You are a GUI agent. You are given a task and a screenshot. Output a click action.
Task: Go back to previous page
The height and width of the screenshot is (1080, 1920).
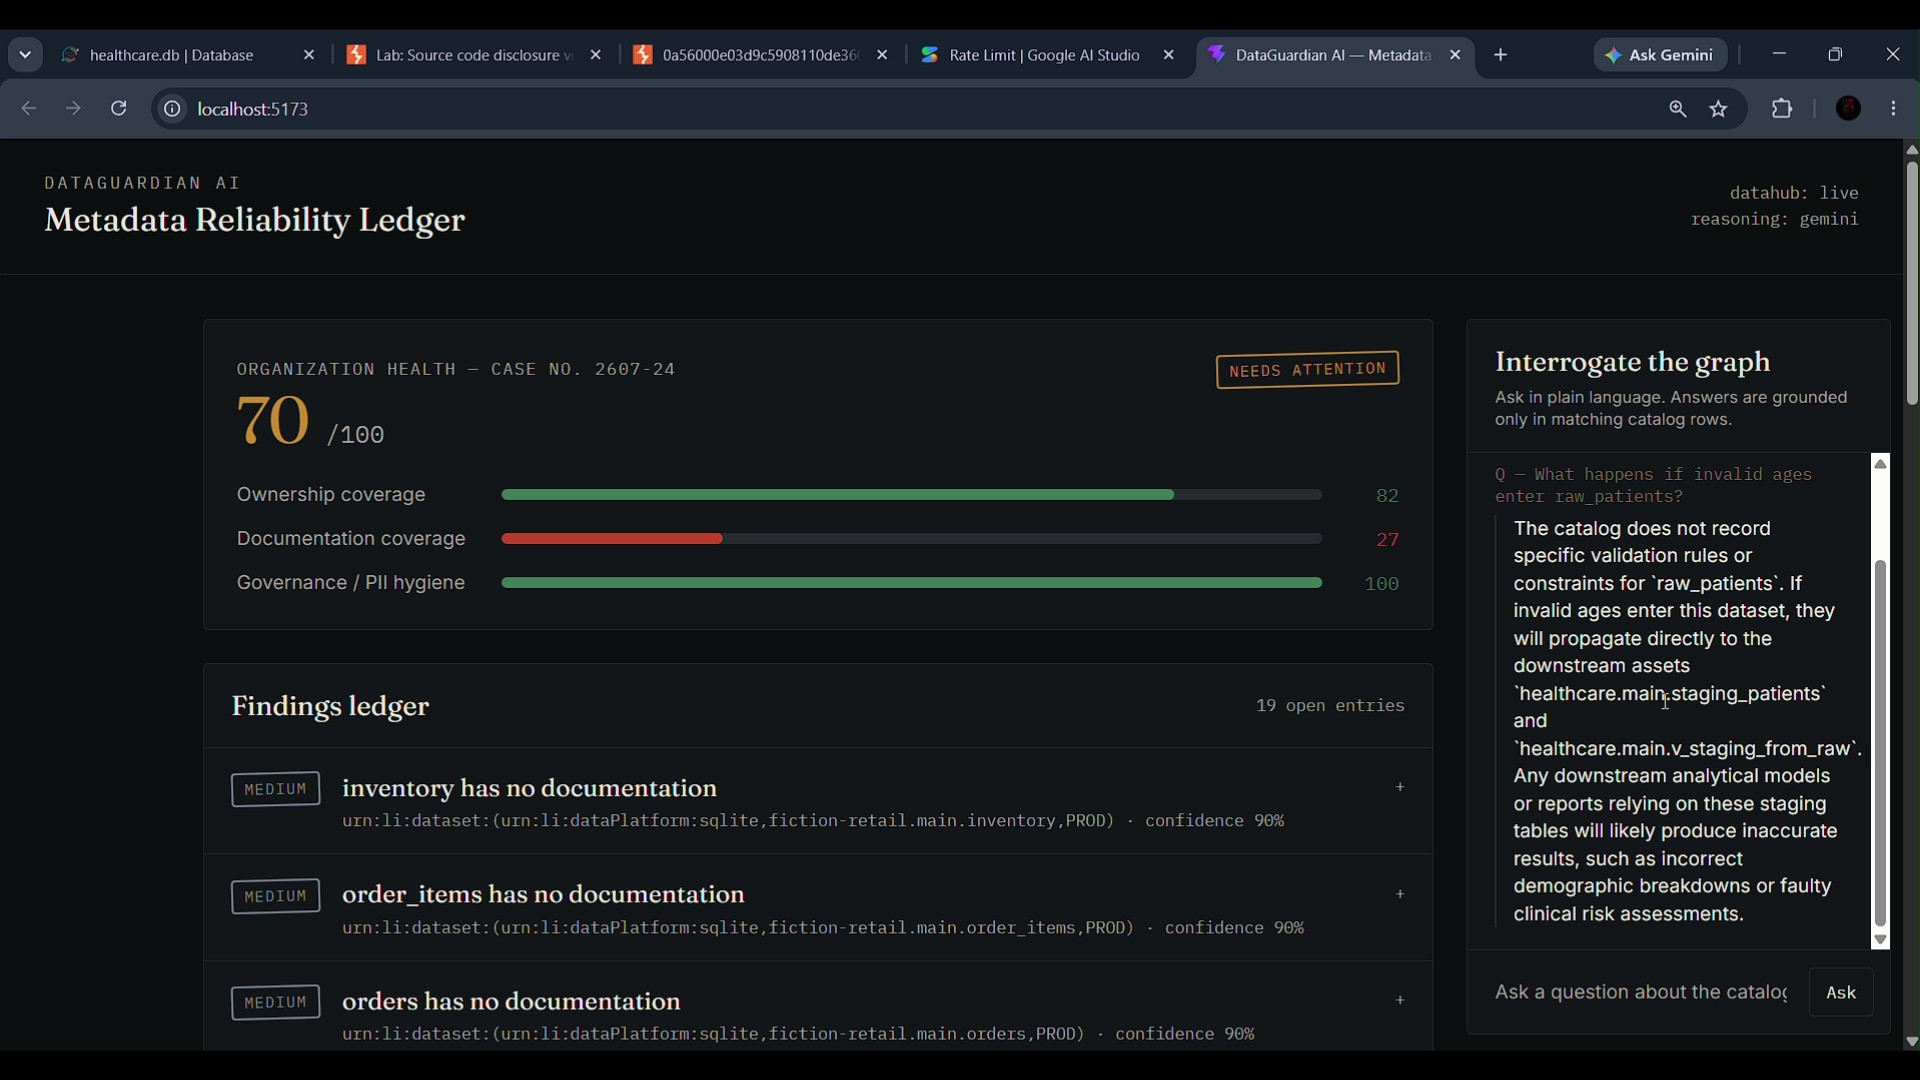pyautogui.click(x=28, y=109)
